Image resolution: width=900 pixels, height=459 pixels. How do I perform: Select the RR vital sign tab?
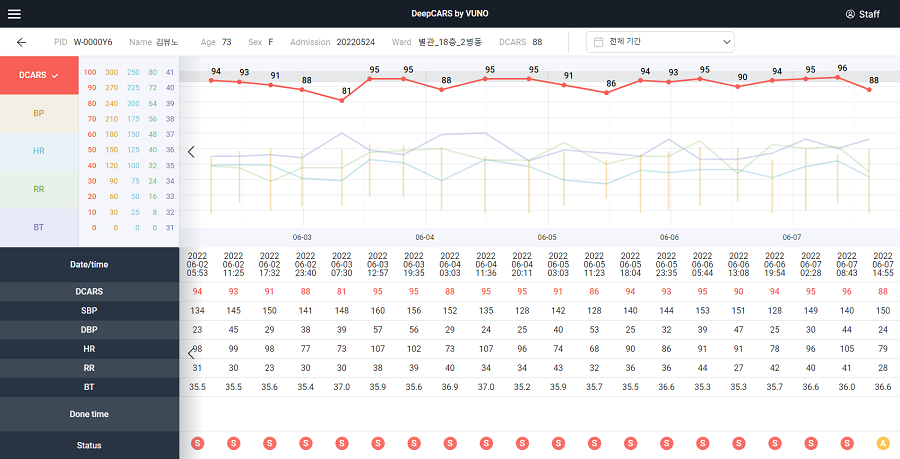pos(39,189)
